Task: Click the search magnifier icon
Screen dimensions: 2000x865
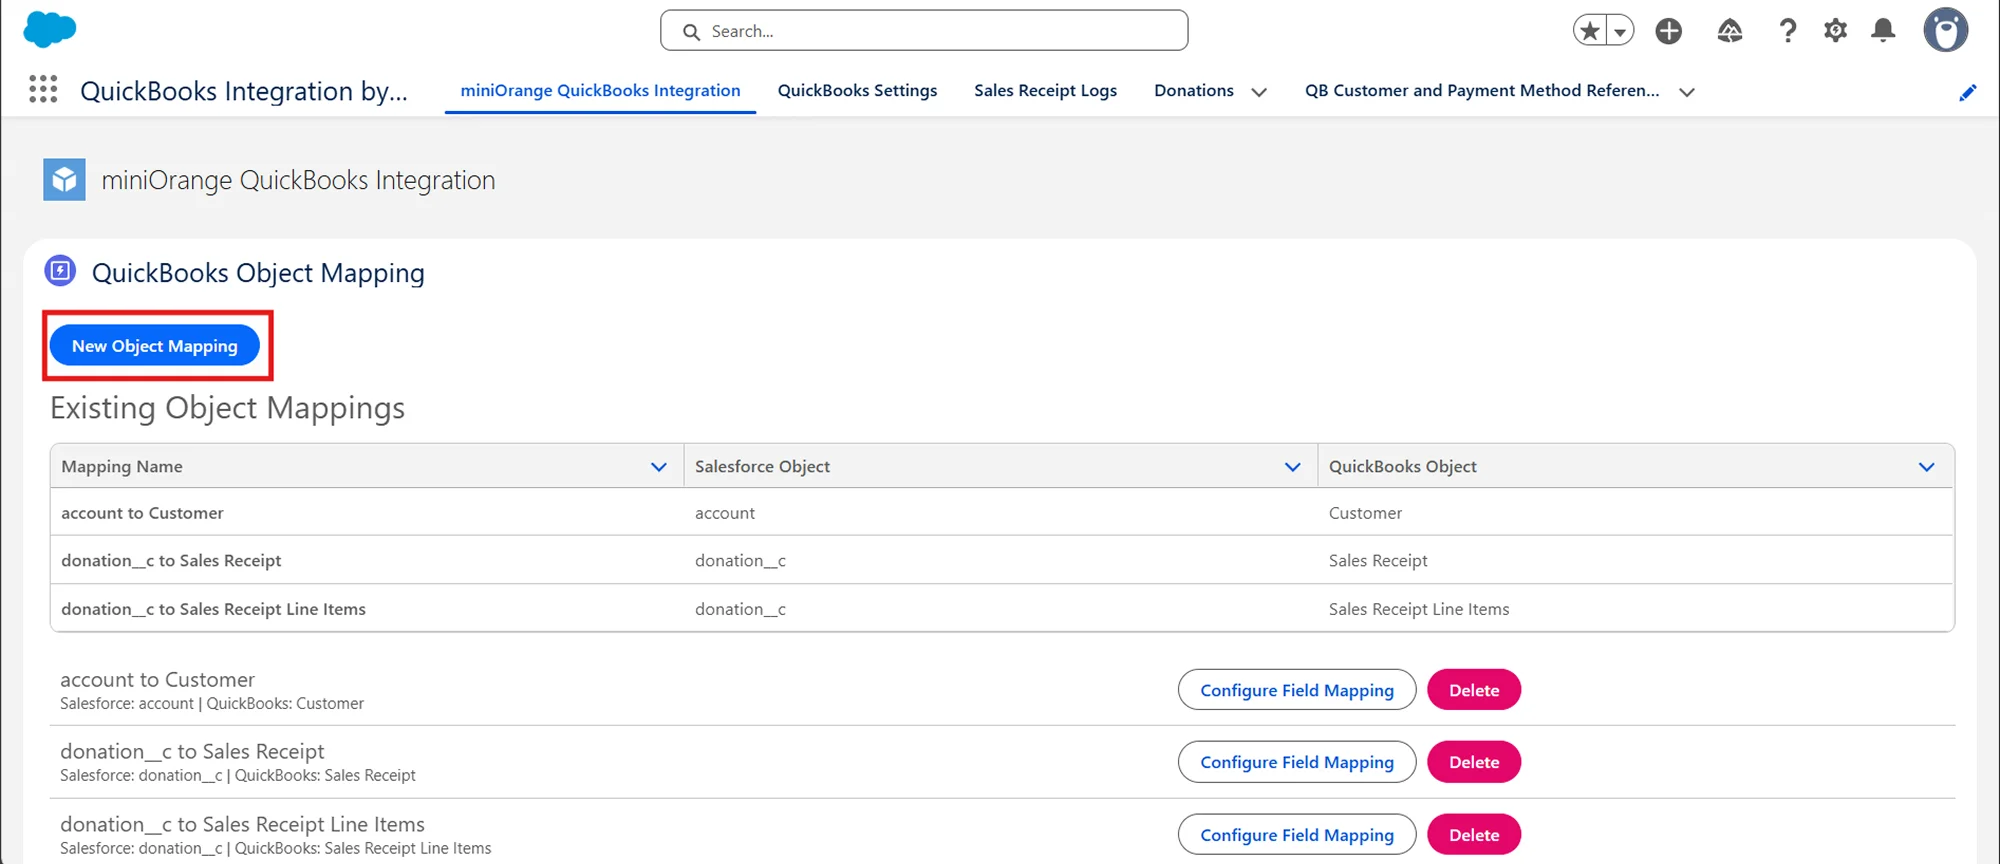Action: click(x=691, y=32)
